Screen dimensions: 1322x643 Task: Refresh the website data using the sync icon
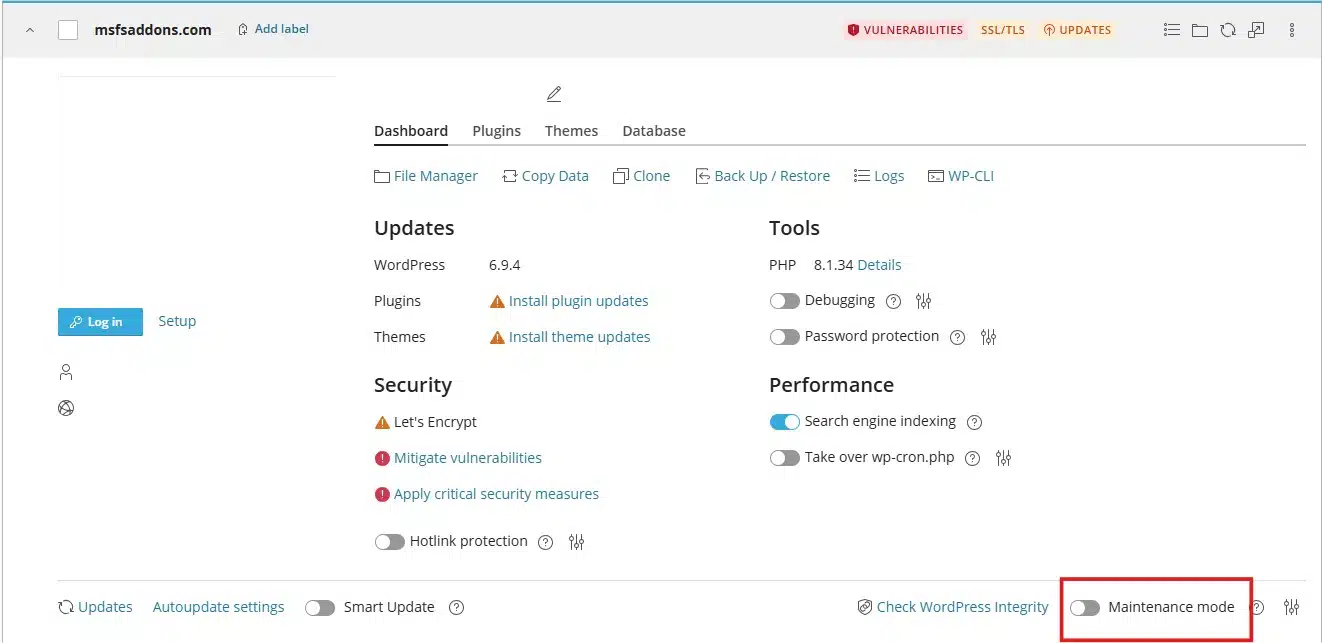point(1228,29)
